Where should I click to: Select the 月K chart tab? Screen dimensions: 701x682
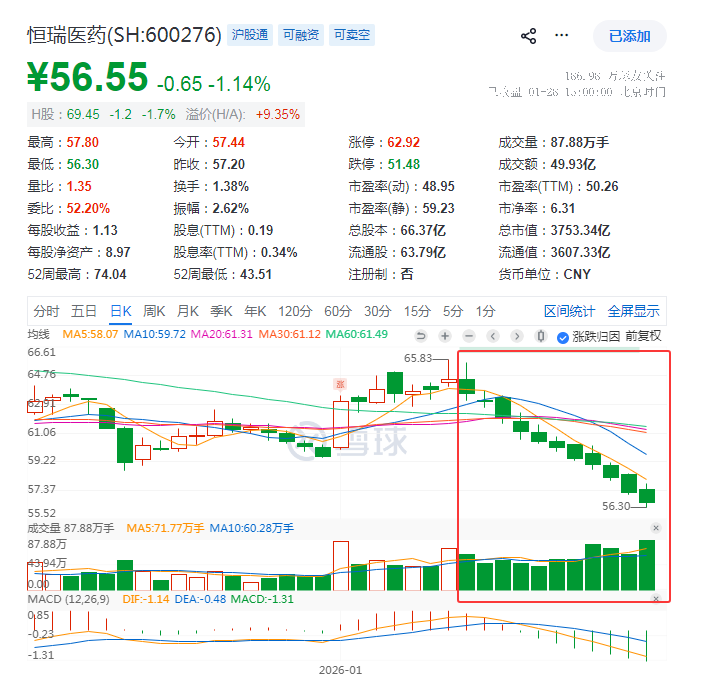coord(188,311)
